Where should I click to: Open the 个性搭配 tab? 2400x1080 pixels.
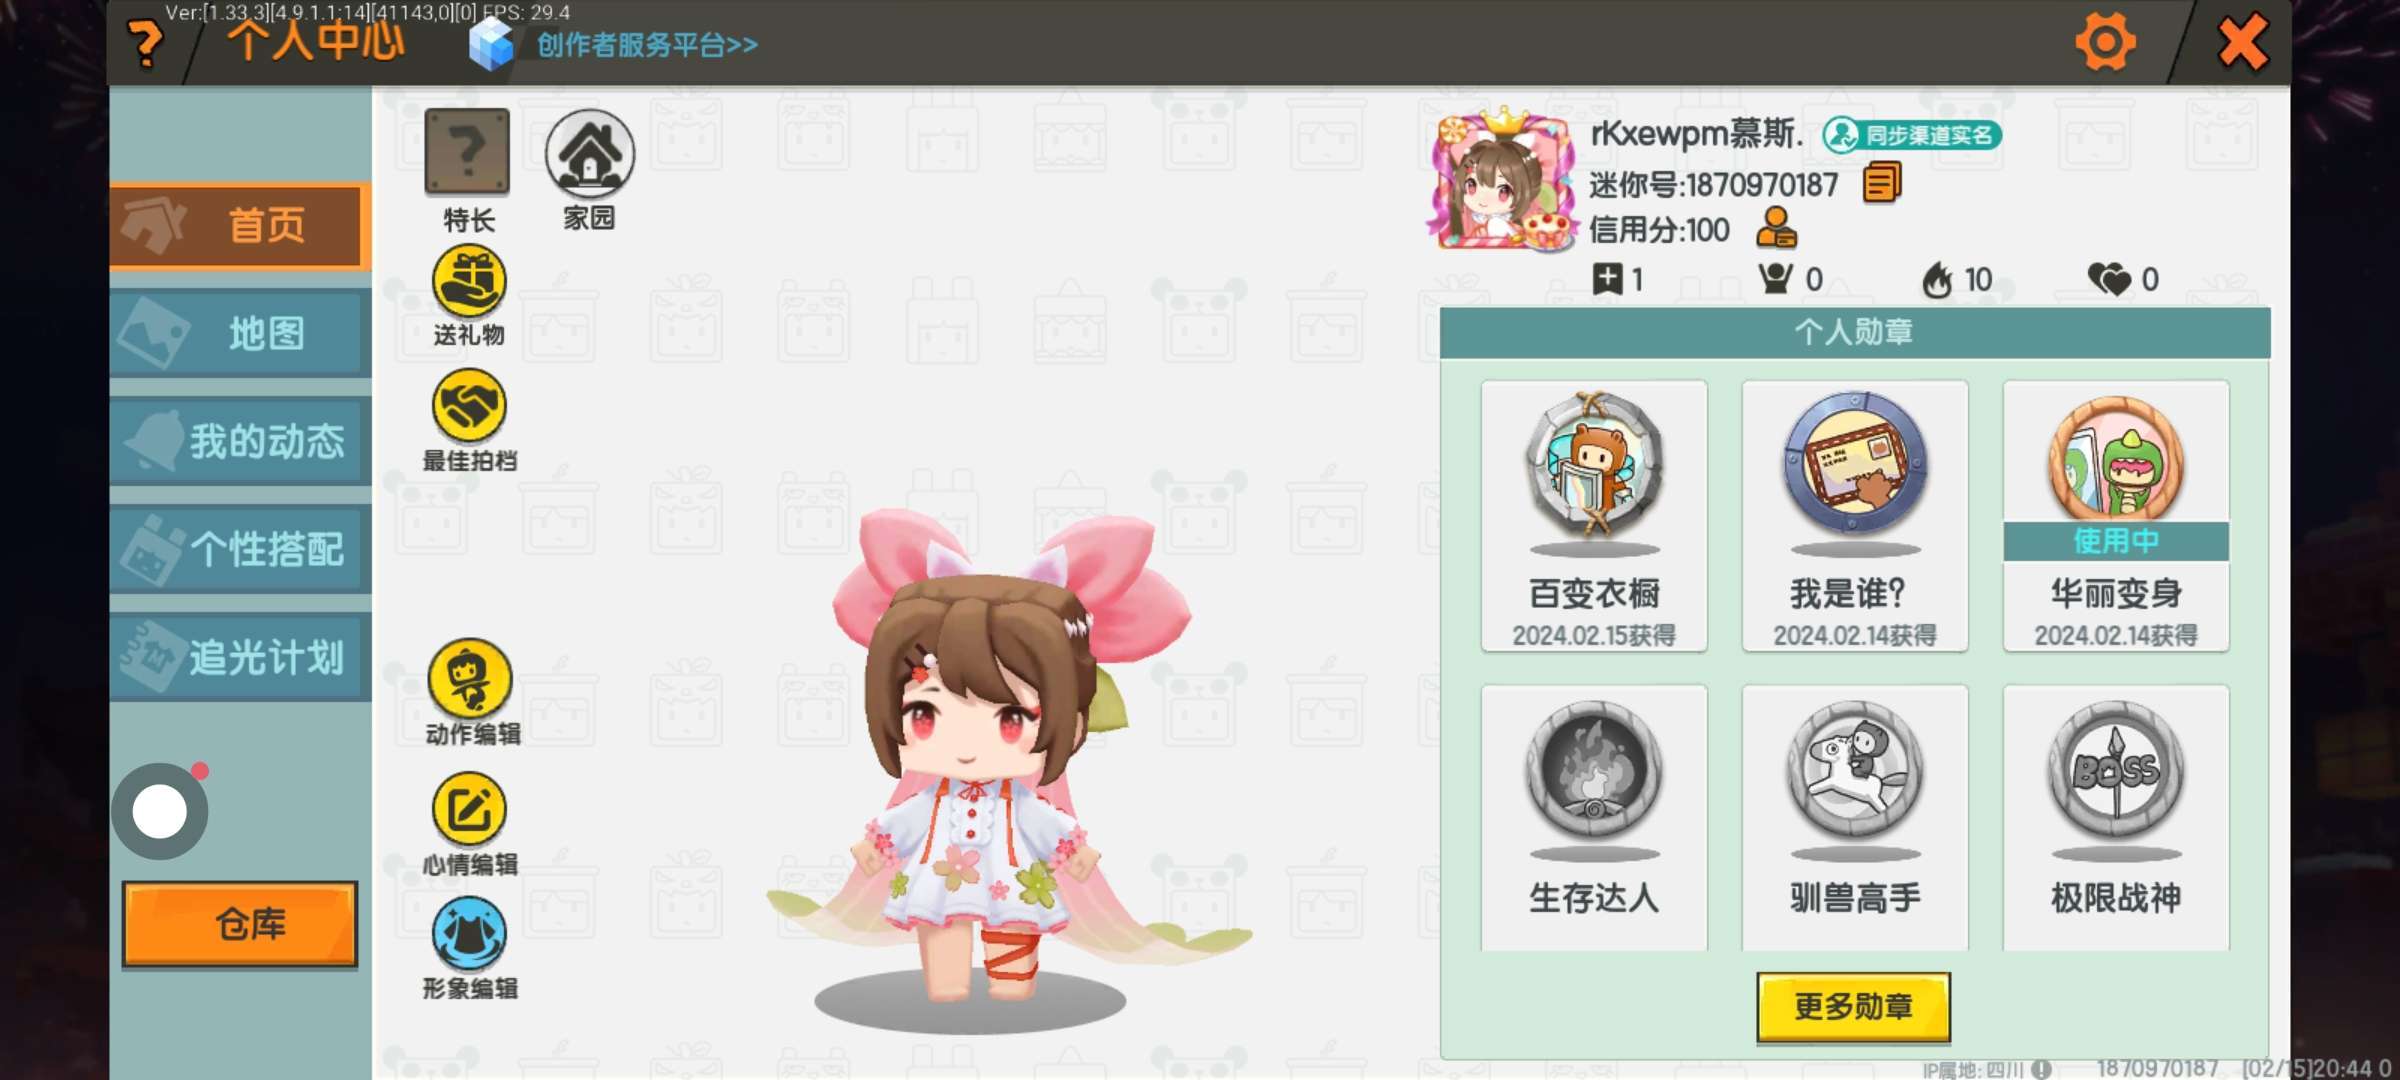coord(240,549)
